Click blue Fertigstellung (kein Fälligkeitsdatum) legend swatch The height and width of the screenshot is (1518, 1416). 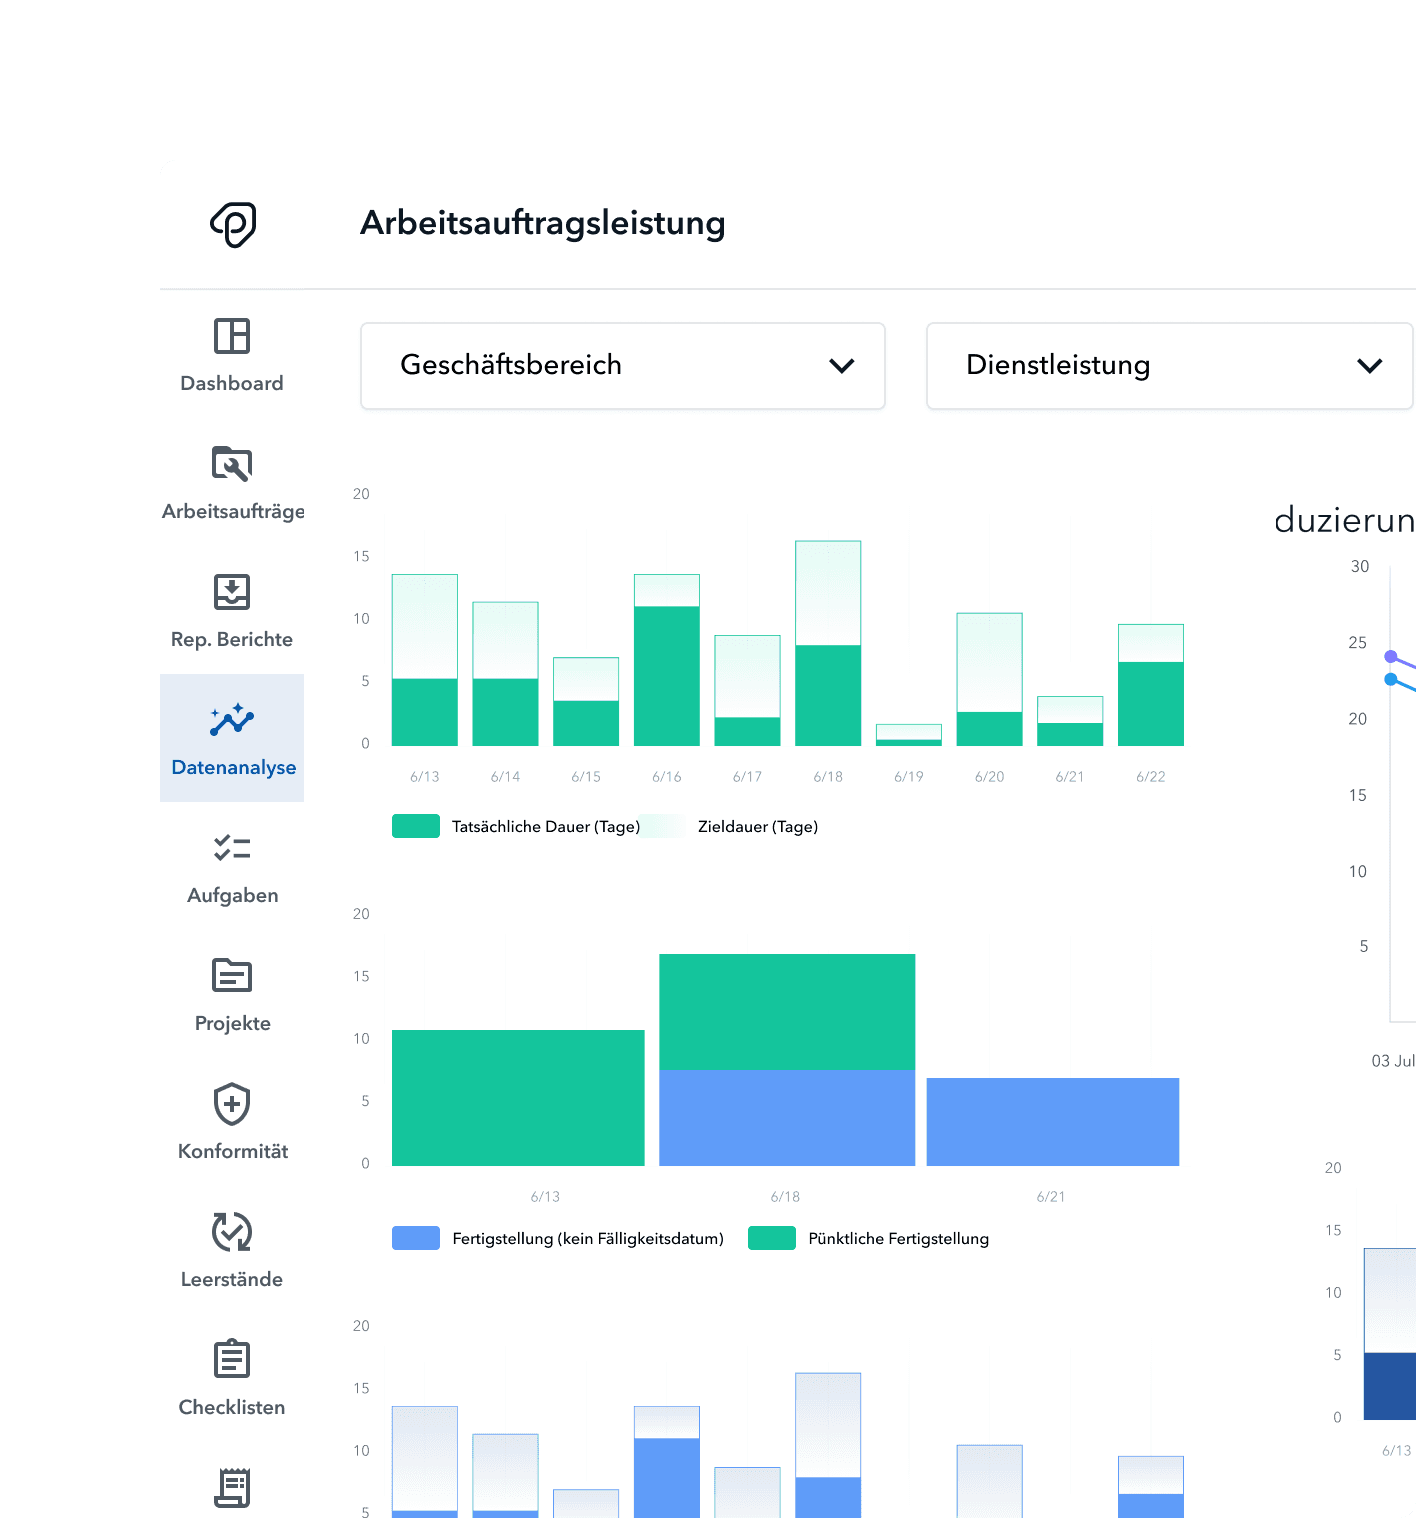[416, 1238]
